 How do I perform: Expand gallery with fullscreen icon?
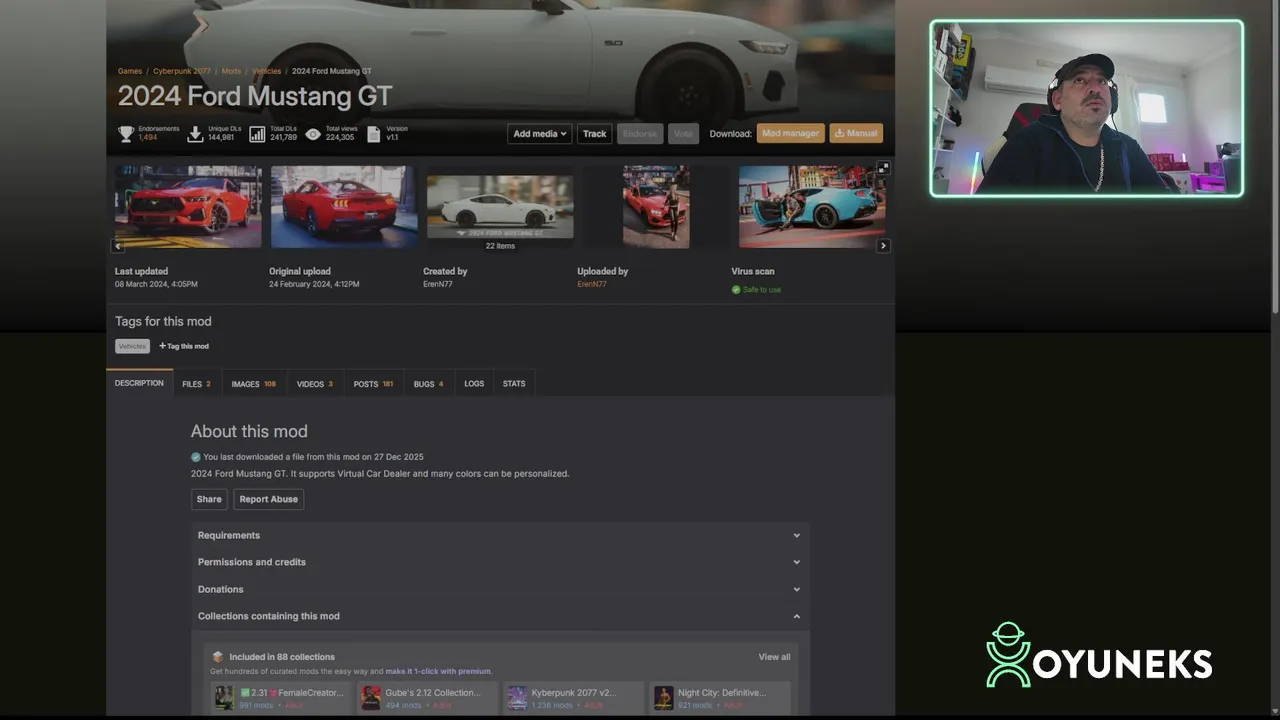(x=883, y=168)
